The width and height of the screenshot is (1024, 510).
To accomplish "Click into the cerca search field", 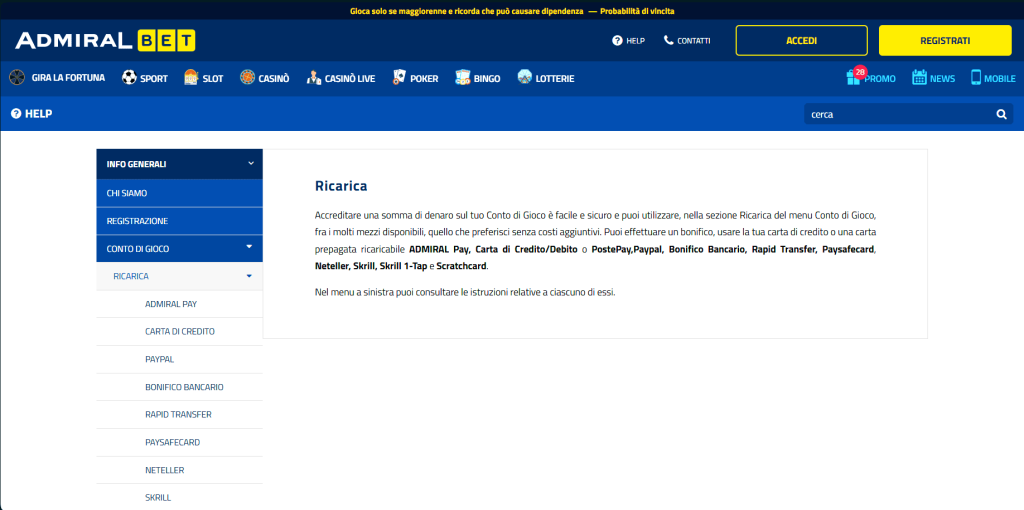I will click(897, 114).
